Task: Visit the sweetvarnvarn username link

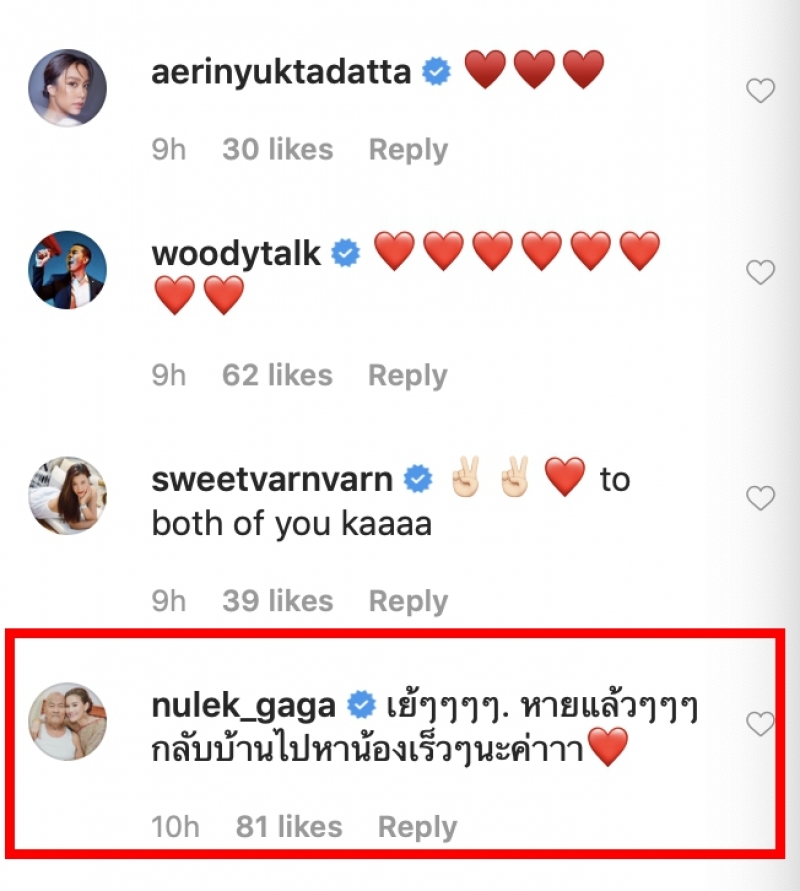Action: coord(272,480)
